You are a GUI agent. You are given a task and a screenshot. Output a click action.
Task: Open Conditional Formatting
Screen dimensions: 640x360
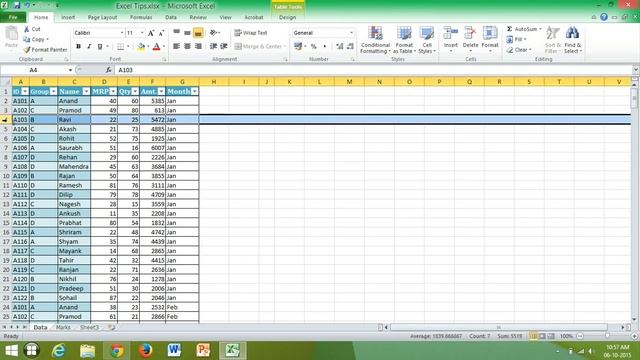click(375, 40)
